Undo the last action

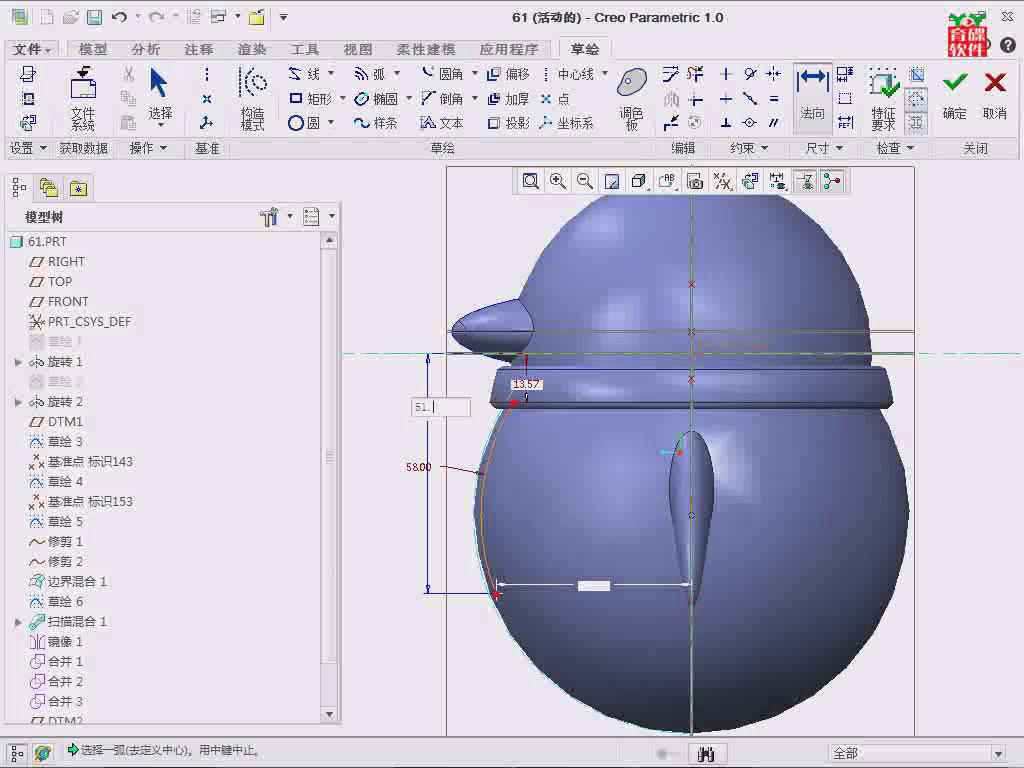tap(120, 18)
